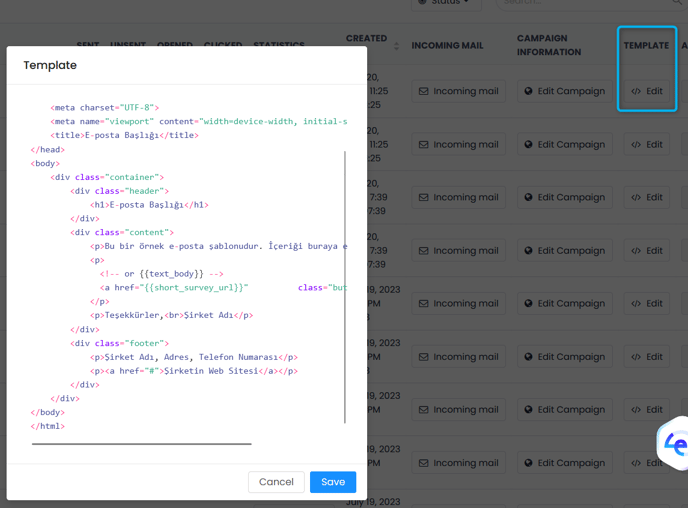Save the template changes

(x=332, y=482)
